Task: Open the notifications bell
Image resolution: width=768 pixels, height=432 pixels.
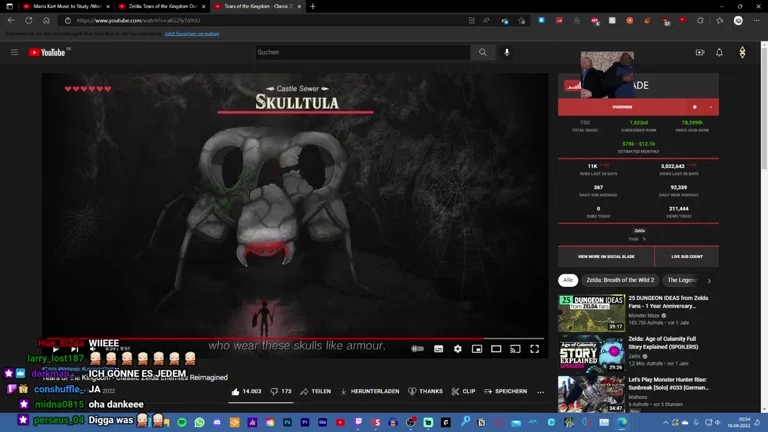Action: point(719,52)
